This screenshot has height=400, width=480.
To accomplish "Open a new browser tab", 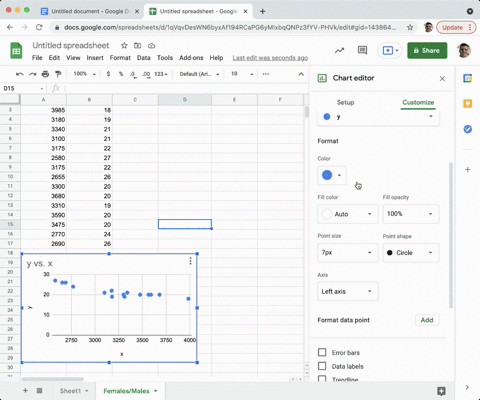I will point(263,11).
